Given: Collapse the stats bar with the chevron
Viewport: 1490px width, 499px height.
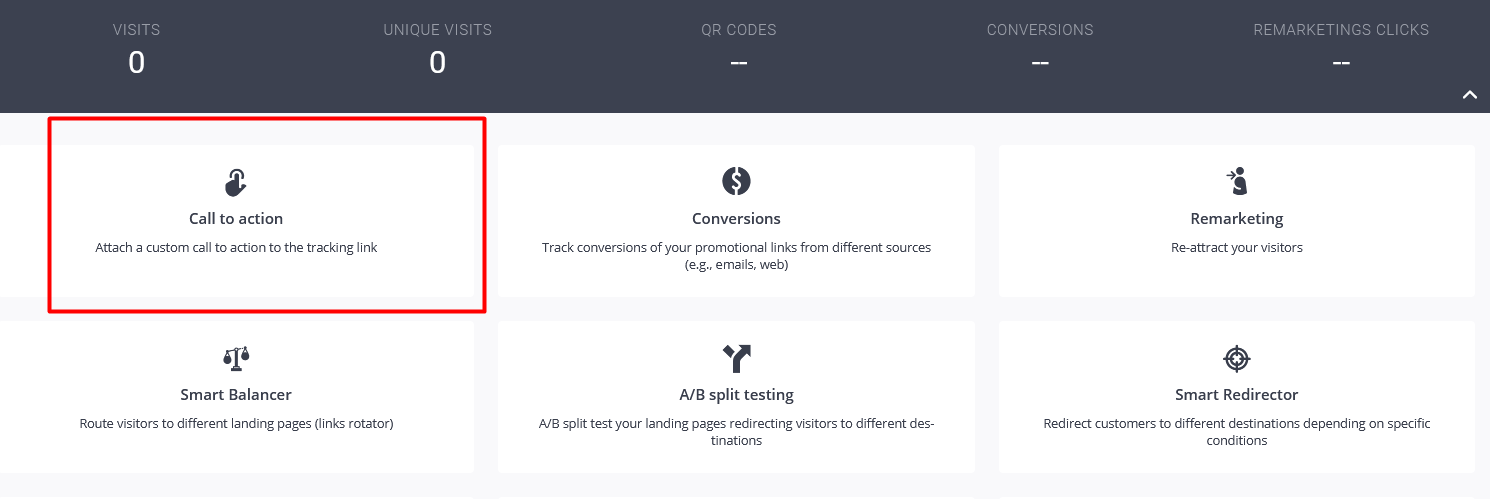Looking at the screenshot, I should click(1469, 95).
